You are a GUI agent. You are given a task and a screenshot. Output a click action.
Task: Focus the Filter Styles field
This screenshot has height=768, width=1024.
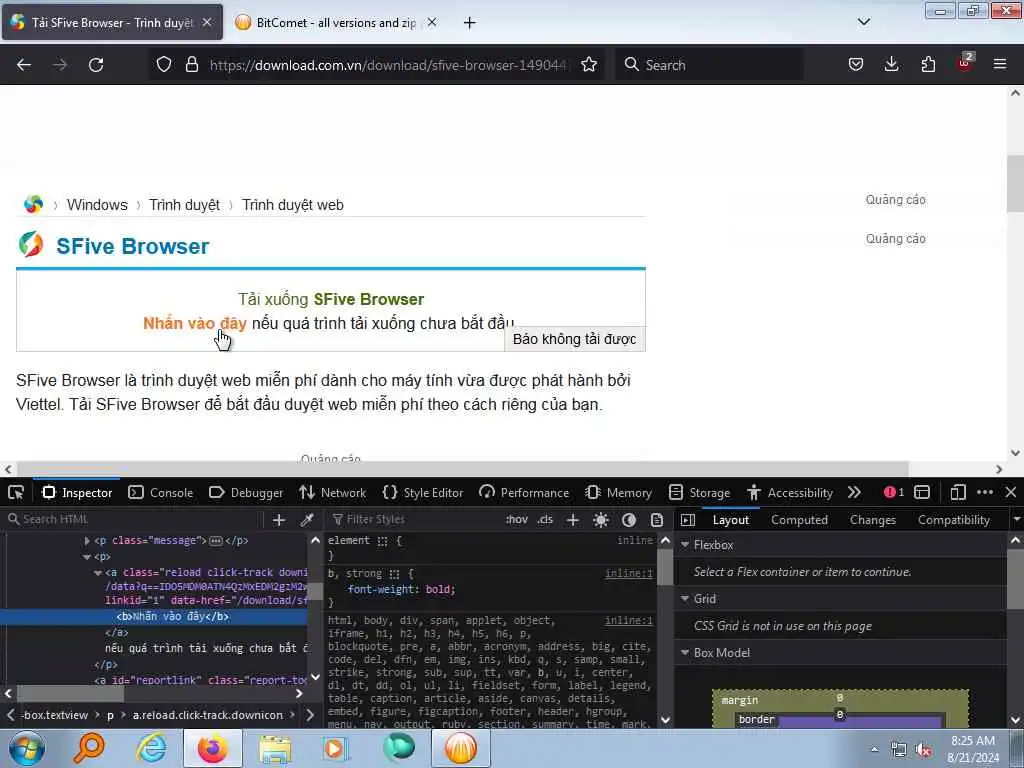pyautogui.click(x=415, y=519)
